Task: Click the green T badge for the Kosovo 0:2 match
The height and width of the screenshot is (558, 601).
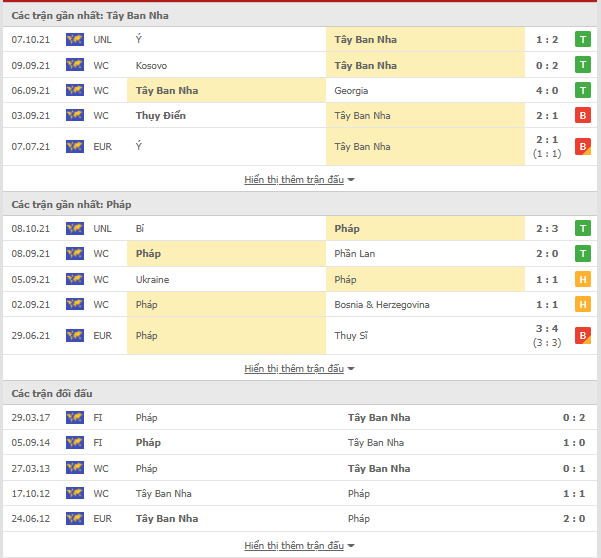Action: [583, 65]
